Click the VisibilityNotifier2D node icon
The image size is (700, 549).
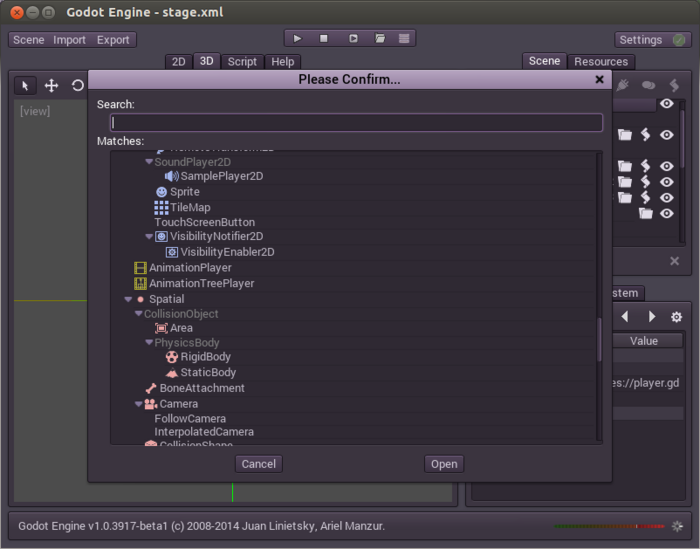pyautogui.click(x=161, y=237)
